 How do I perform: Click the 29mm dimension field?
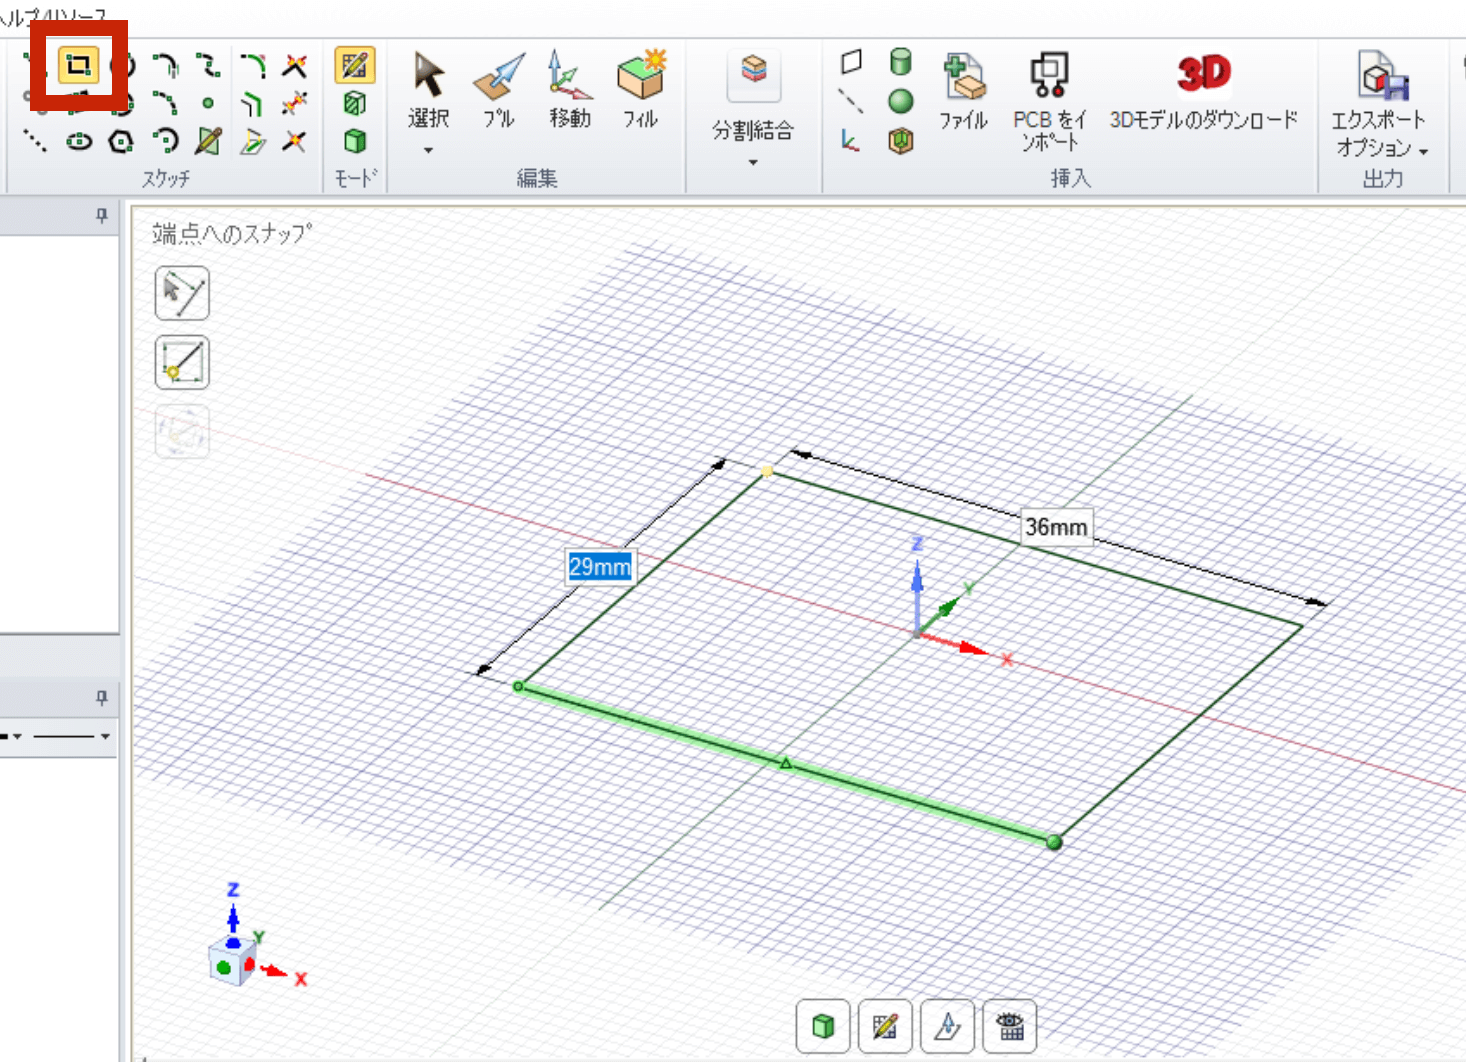tap(600, 567)
